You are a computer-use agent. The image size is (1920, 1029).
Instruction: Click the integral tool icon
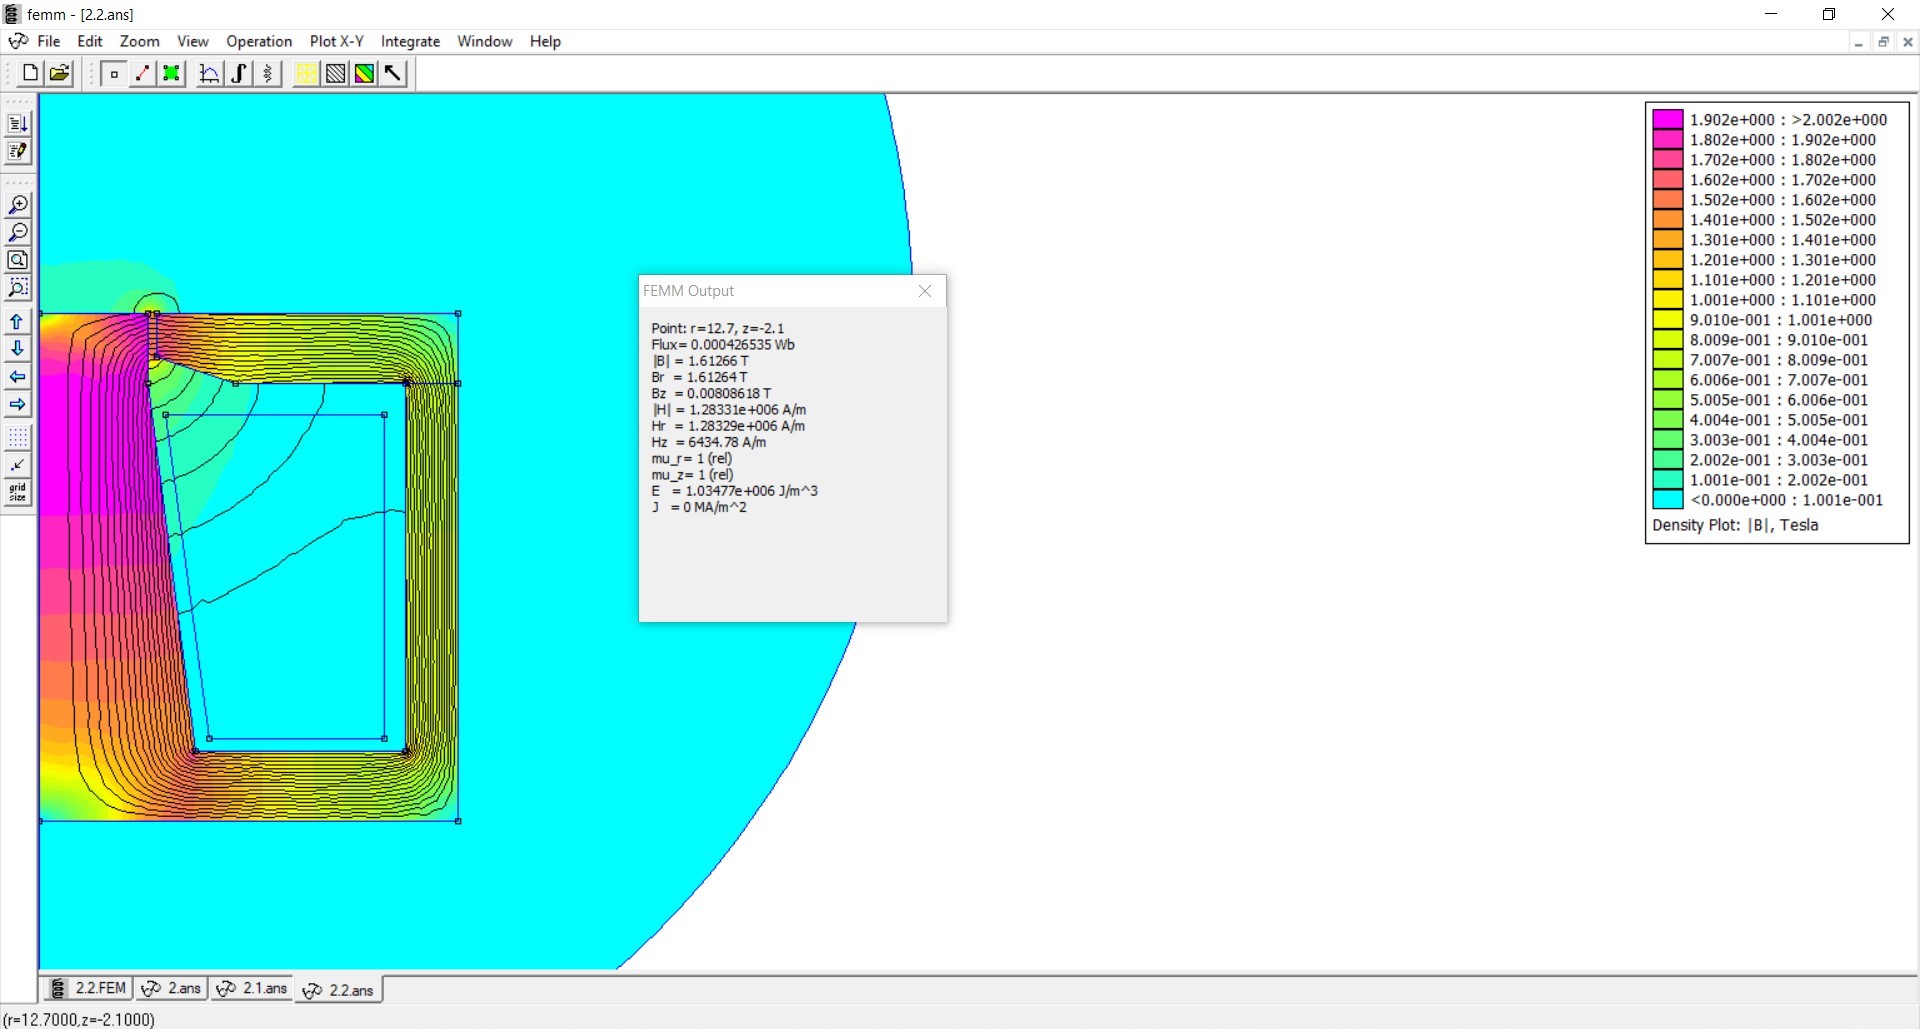(x=239, y=73)
